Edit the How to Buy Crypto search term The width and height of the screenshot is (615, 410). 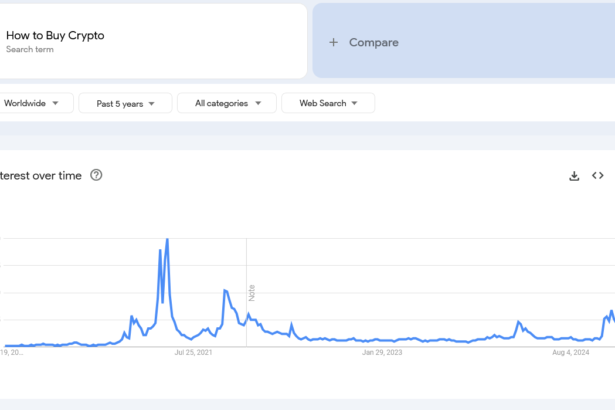coord(55,35)
